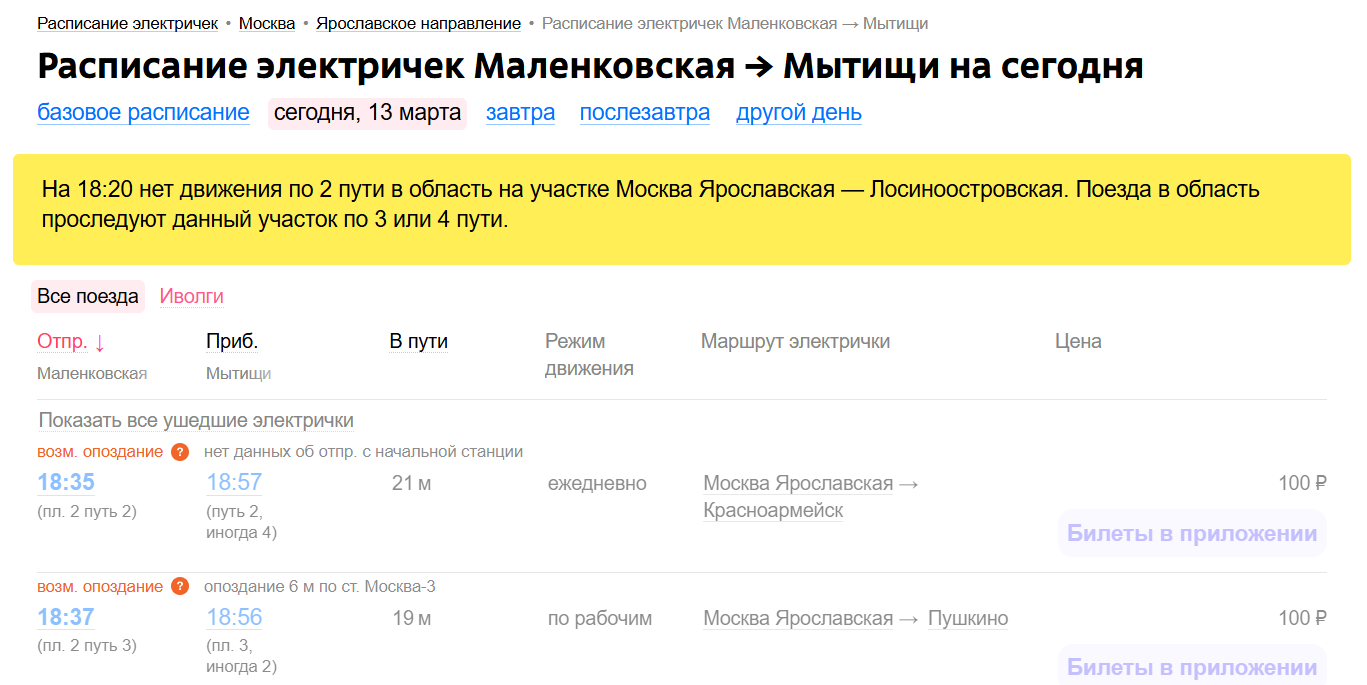This screenshot has height=685, width=1367.
Task: Show schedule for послезавтра
Action: click(x=645, y=113)
